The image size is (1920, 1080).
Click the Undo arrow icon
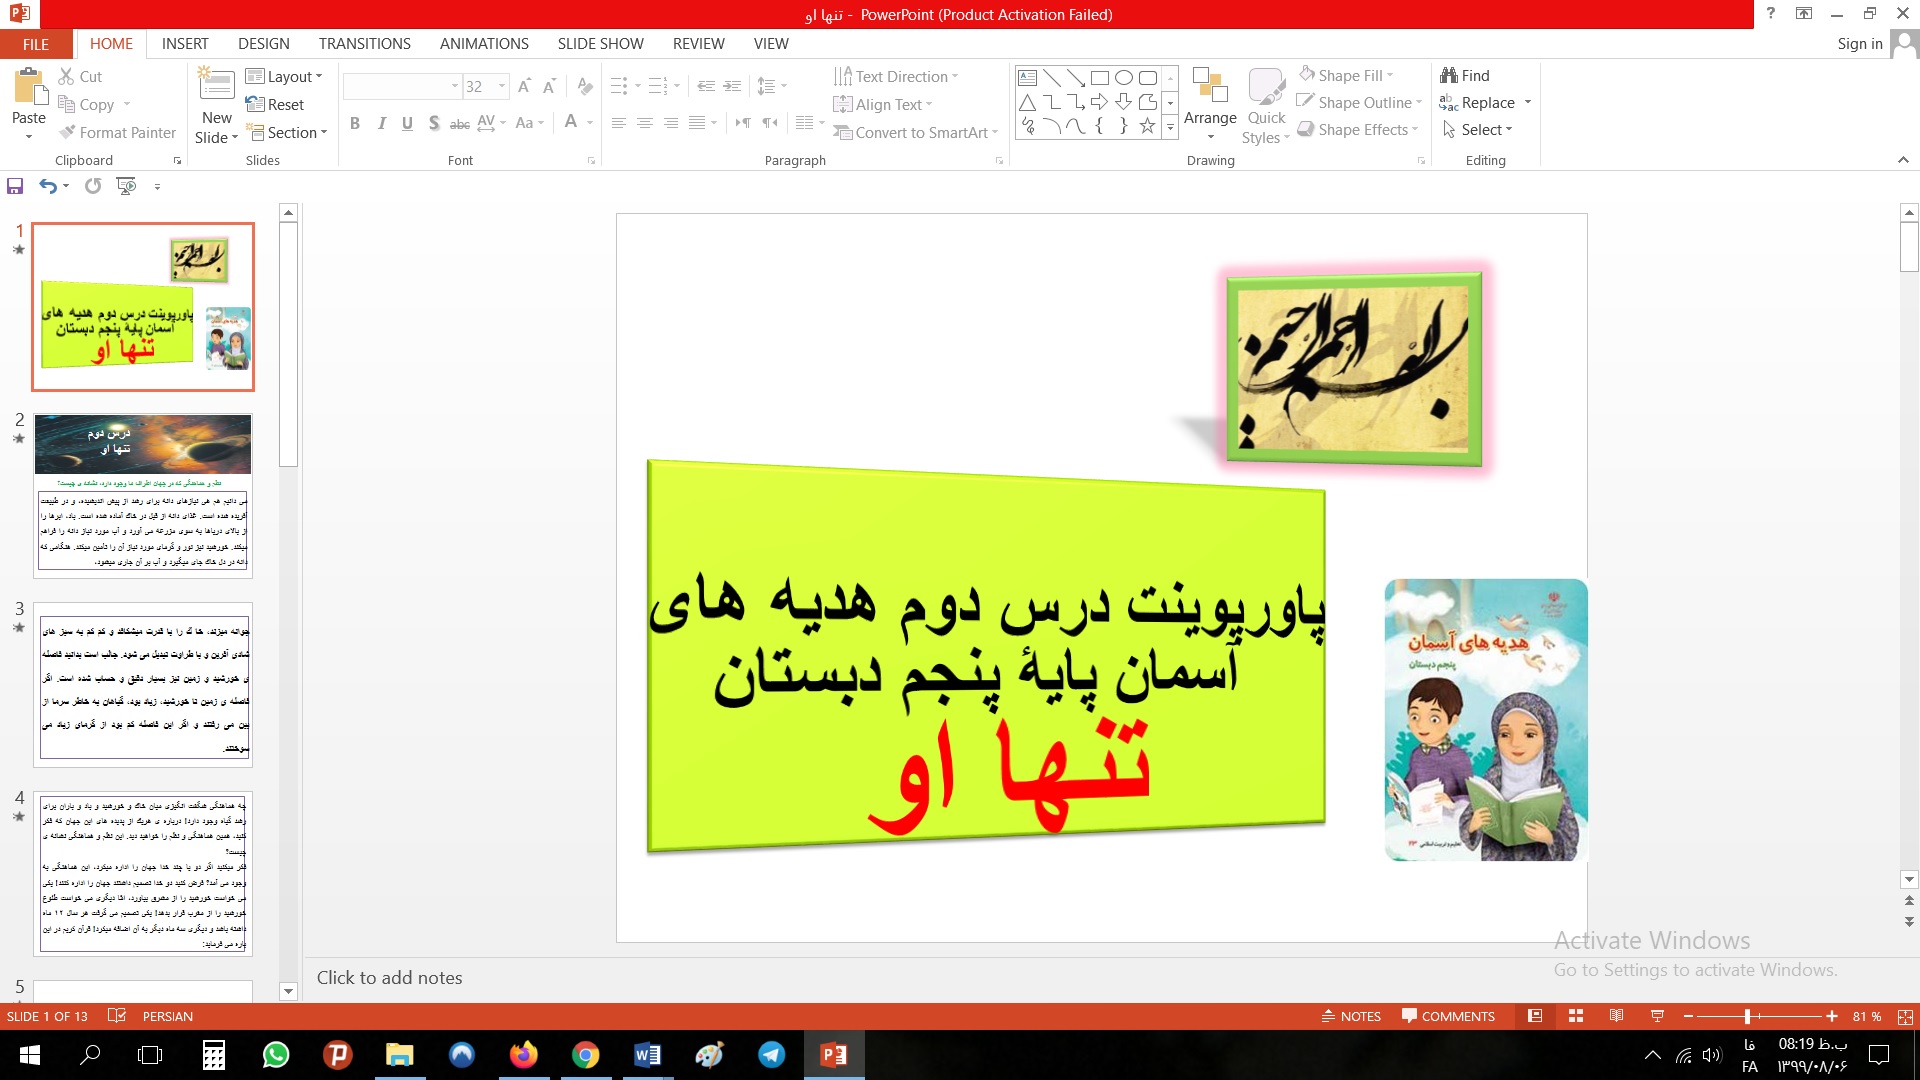point(47,186)
